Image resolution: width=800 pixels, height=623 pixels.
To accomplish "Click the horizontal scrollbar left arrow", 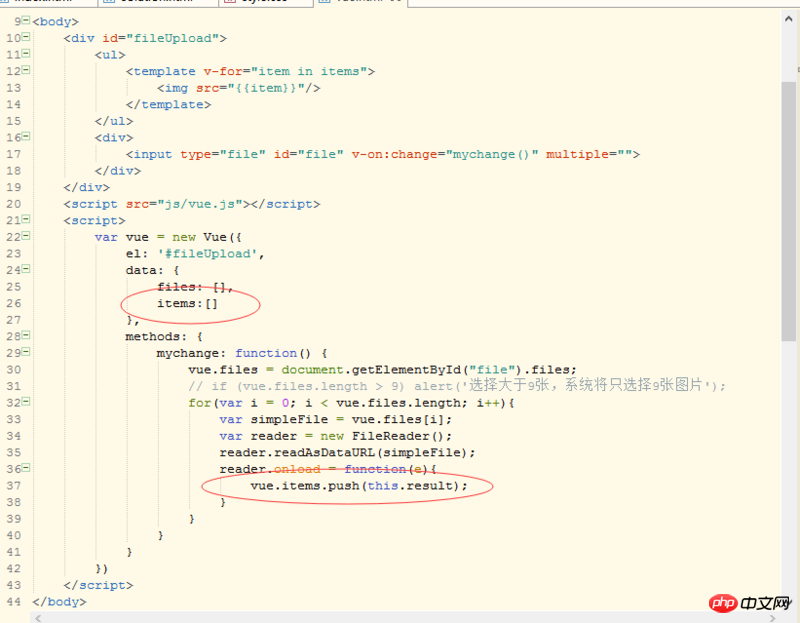I will coord(38,618).
